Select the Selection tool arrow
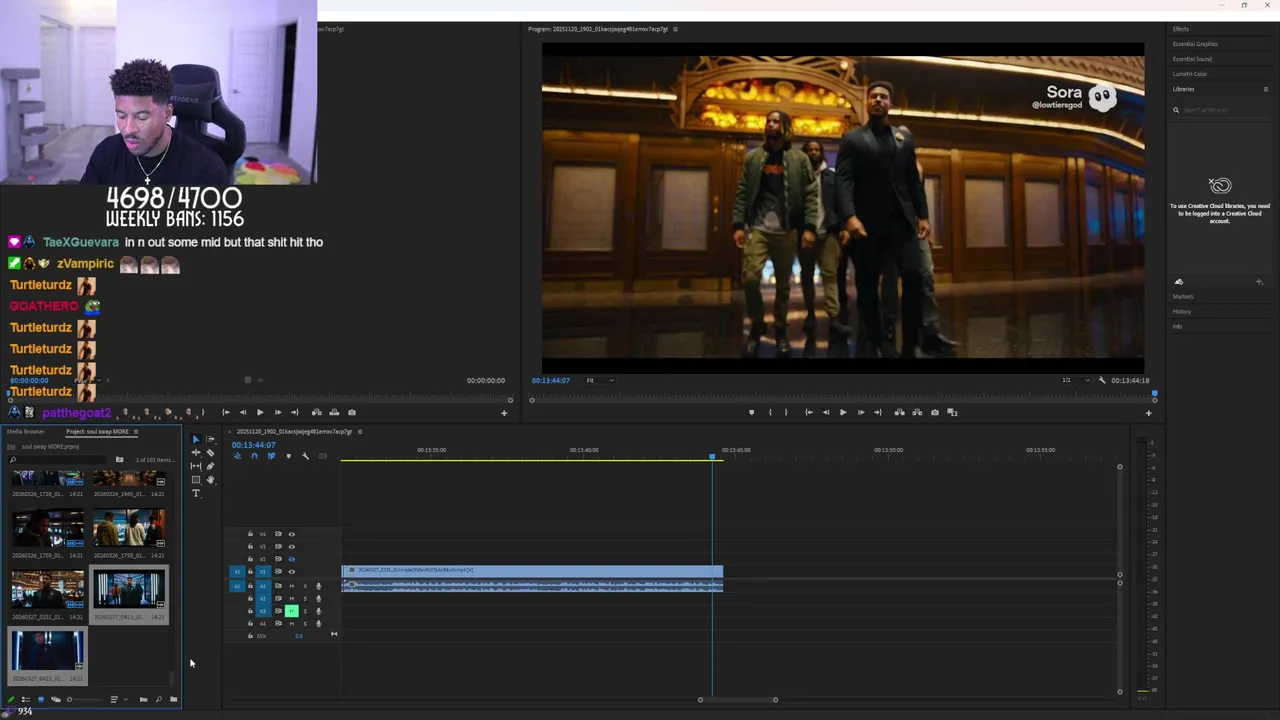The image size is (1280, 720). pyautogui.click(x=196, y=439)
